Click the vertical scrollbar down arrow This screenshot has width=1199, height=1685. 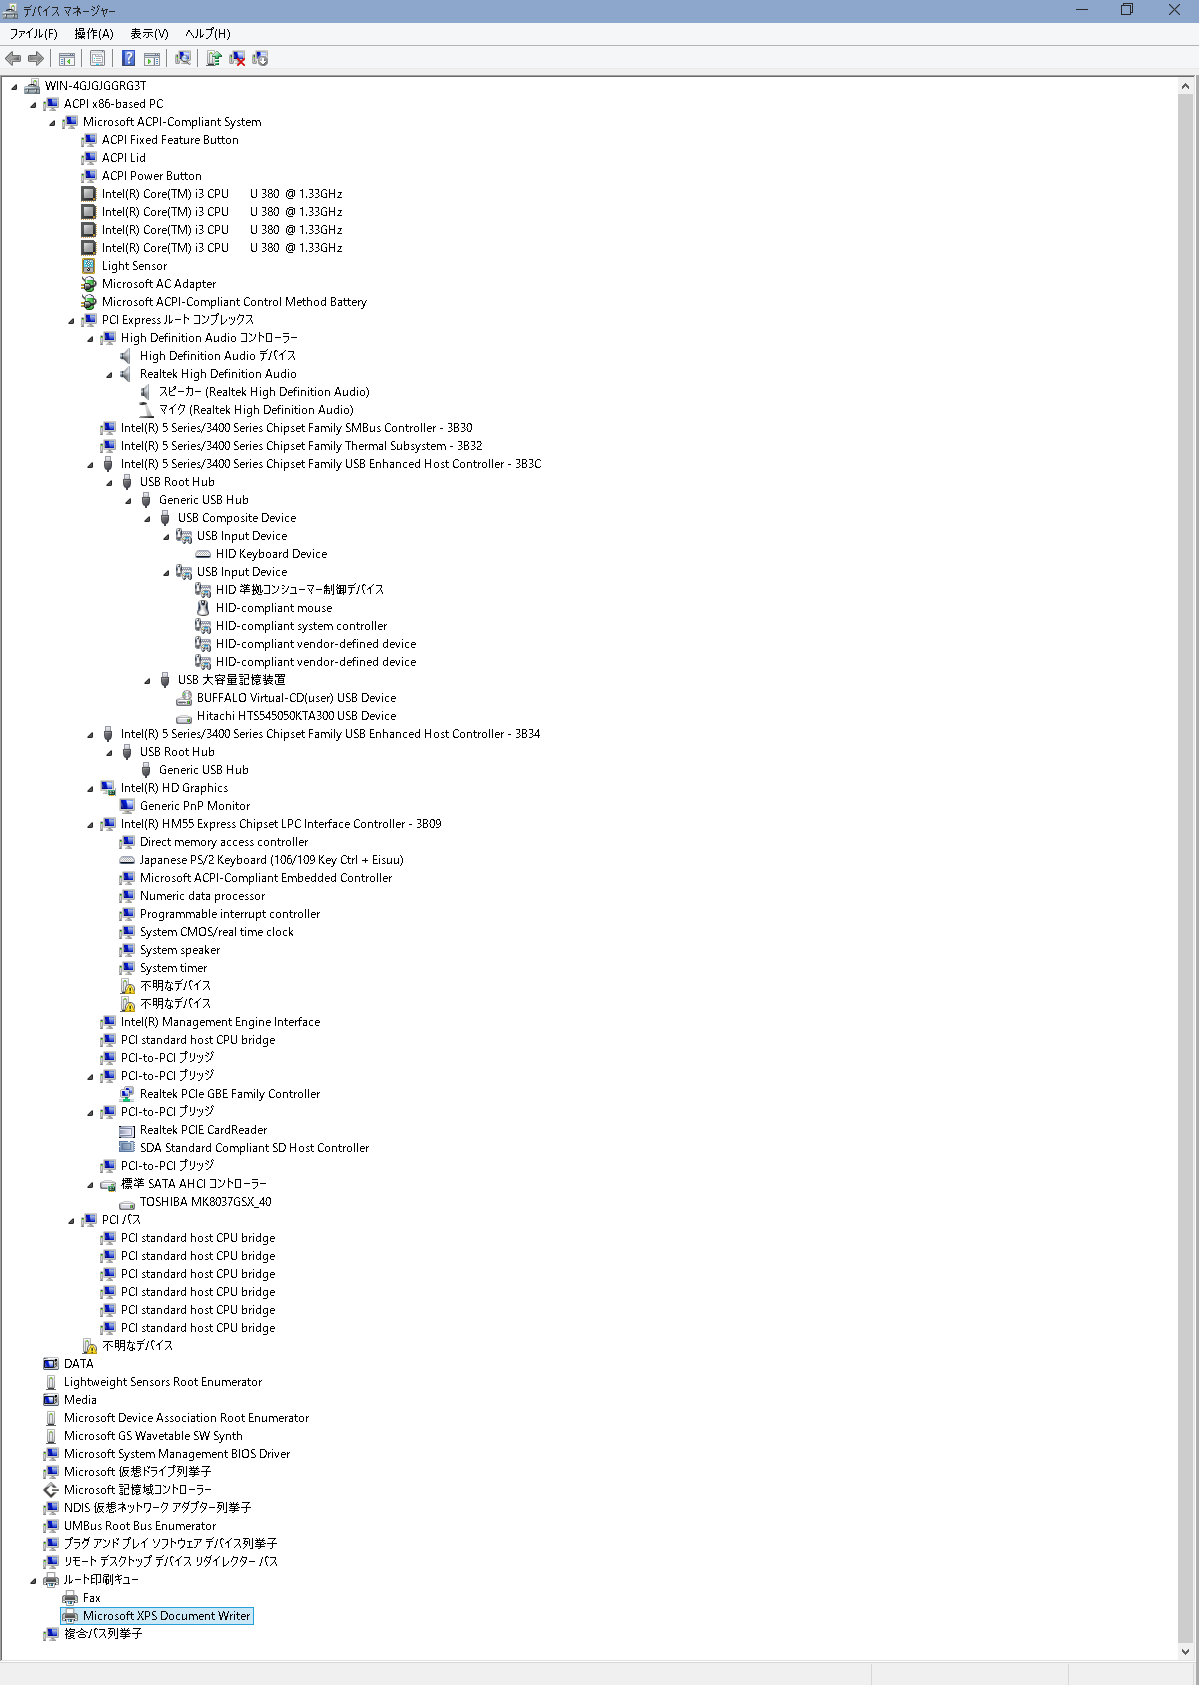(1185, 1652)
